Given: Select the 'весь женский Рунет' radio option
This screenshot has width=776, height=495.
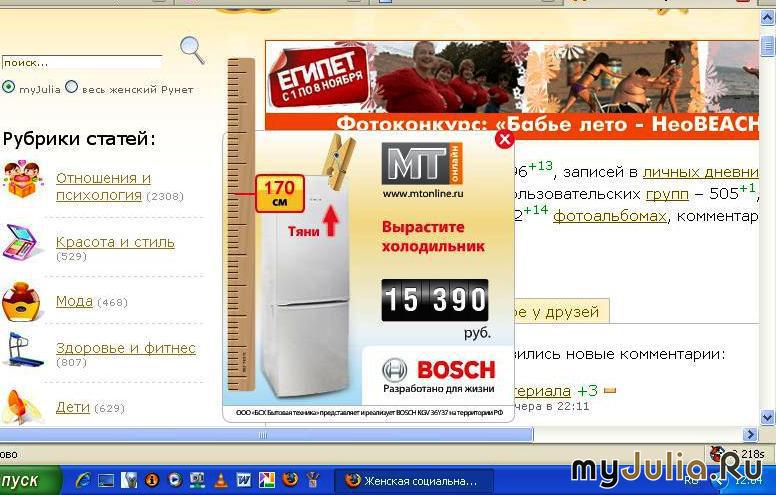Looking at the screenshot, I should click(72, 87).
